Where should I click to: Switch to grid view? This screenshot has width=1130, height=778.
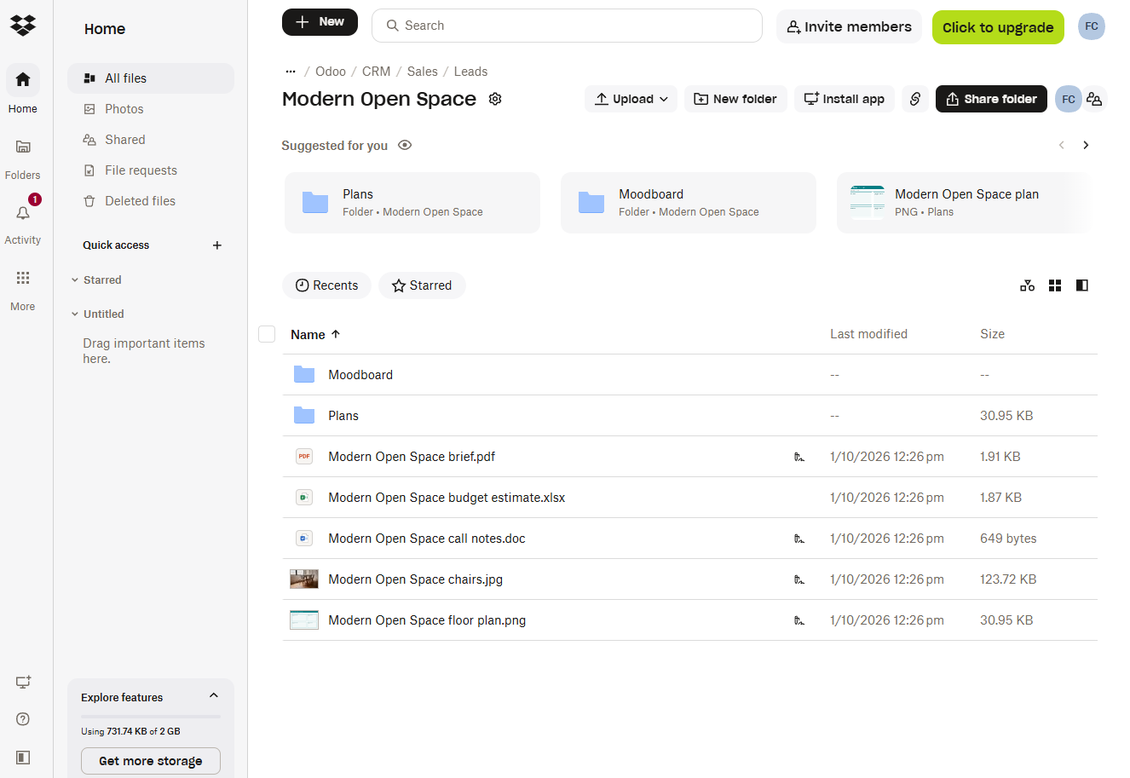pyautogui.click(x=1055, y=286)
